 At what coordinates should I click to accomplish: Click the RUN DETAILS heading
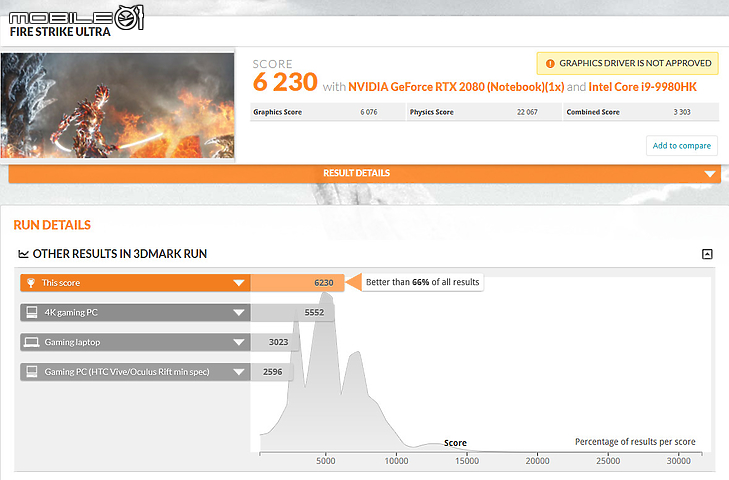click(52, 225)
